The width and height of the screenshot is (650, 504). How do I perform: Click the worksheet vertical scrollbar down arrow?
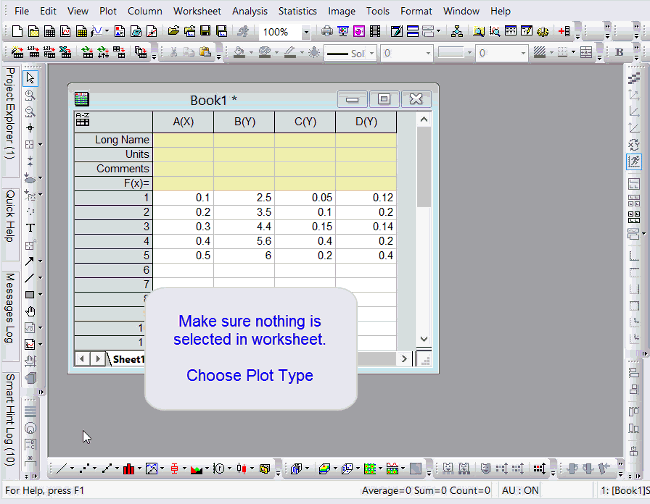423,340
